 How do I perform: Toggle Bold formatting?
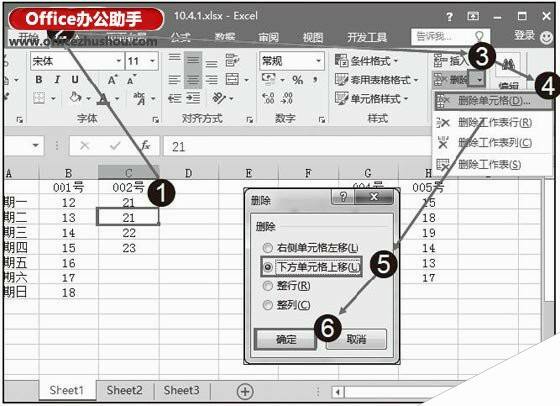coord(39,80)
